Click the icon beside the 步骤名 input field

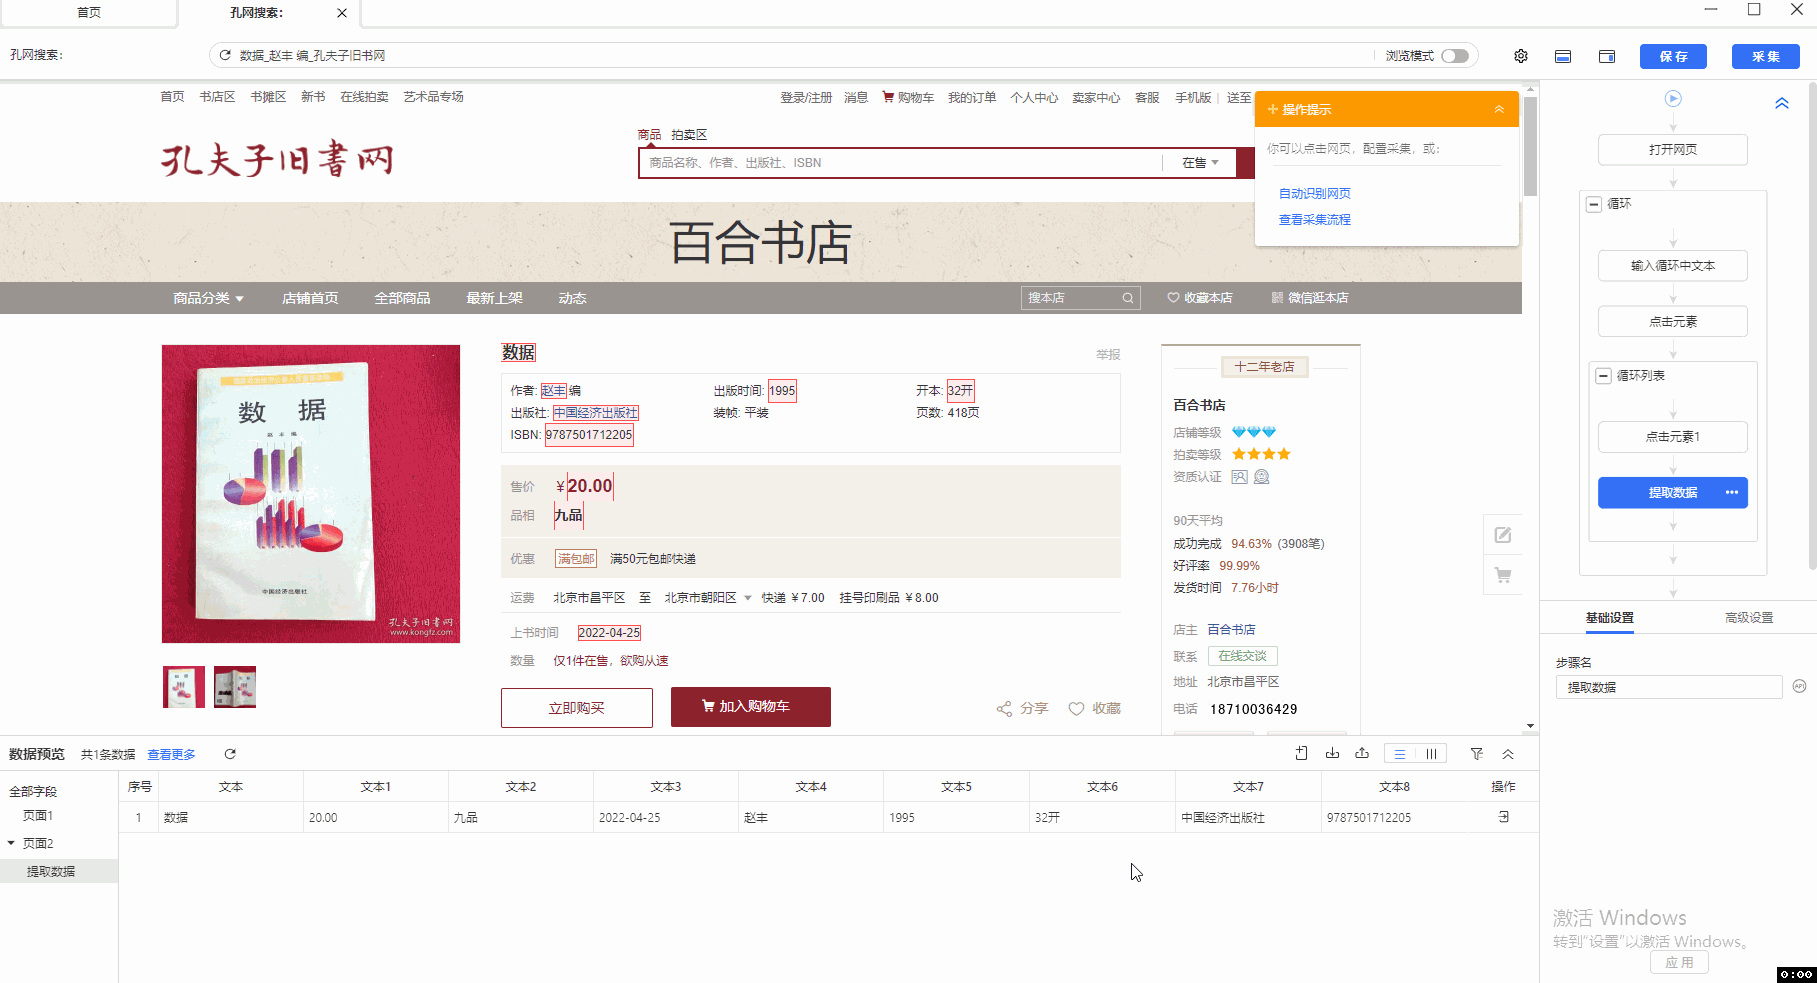(x=1799, y=686)
